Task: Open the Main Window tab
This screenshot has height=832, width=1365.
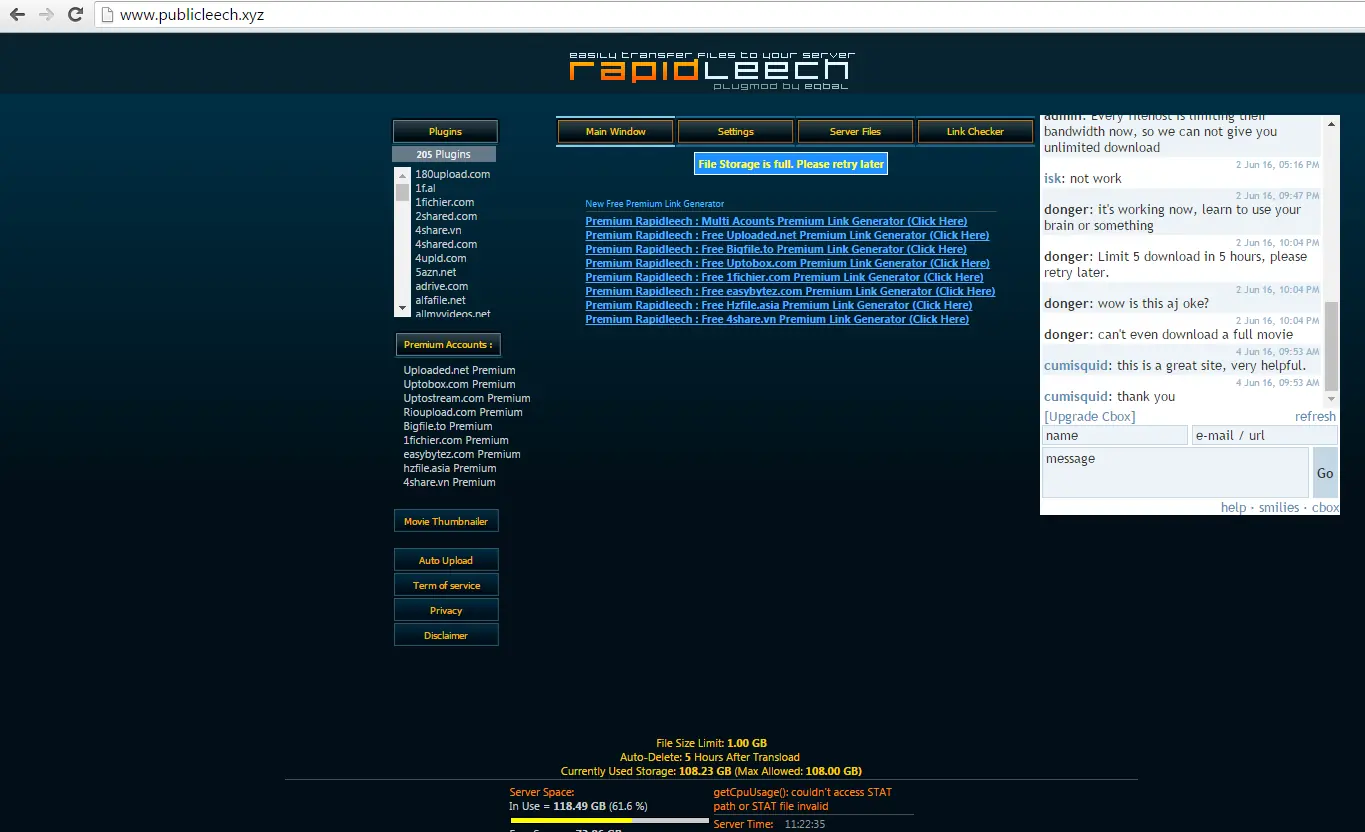Action: coord(616,132)
